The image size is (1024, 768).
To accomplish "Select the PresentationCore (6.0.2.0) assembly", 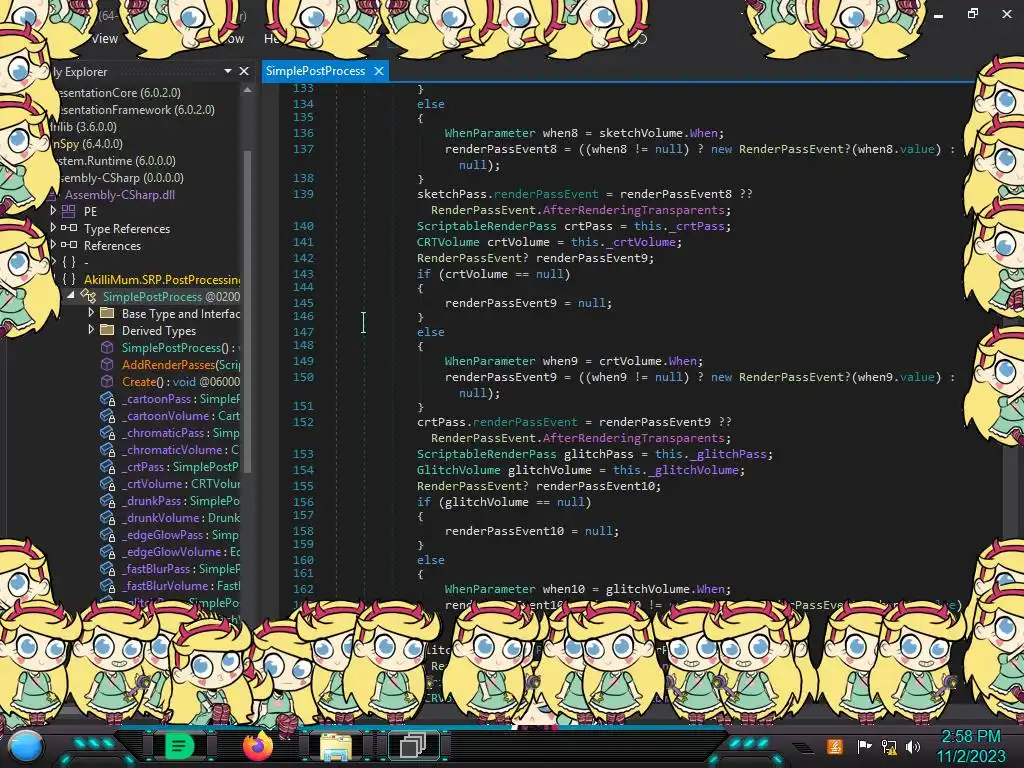I will 118,93.
